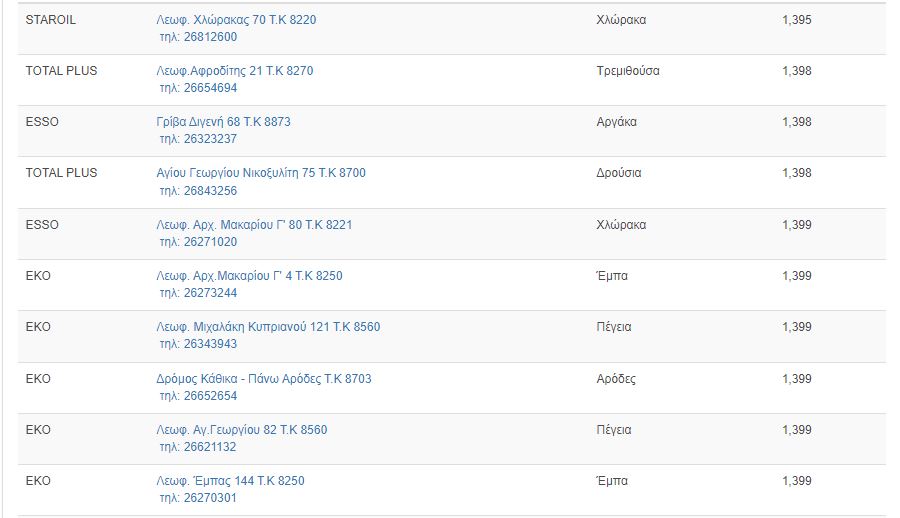Open Λεωφ. Αγ.Γεωργίου 82 Τ.Κ 8560 link
This screenshot has width=900, height=518.
[x=242, y=430]
